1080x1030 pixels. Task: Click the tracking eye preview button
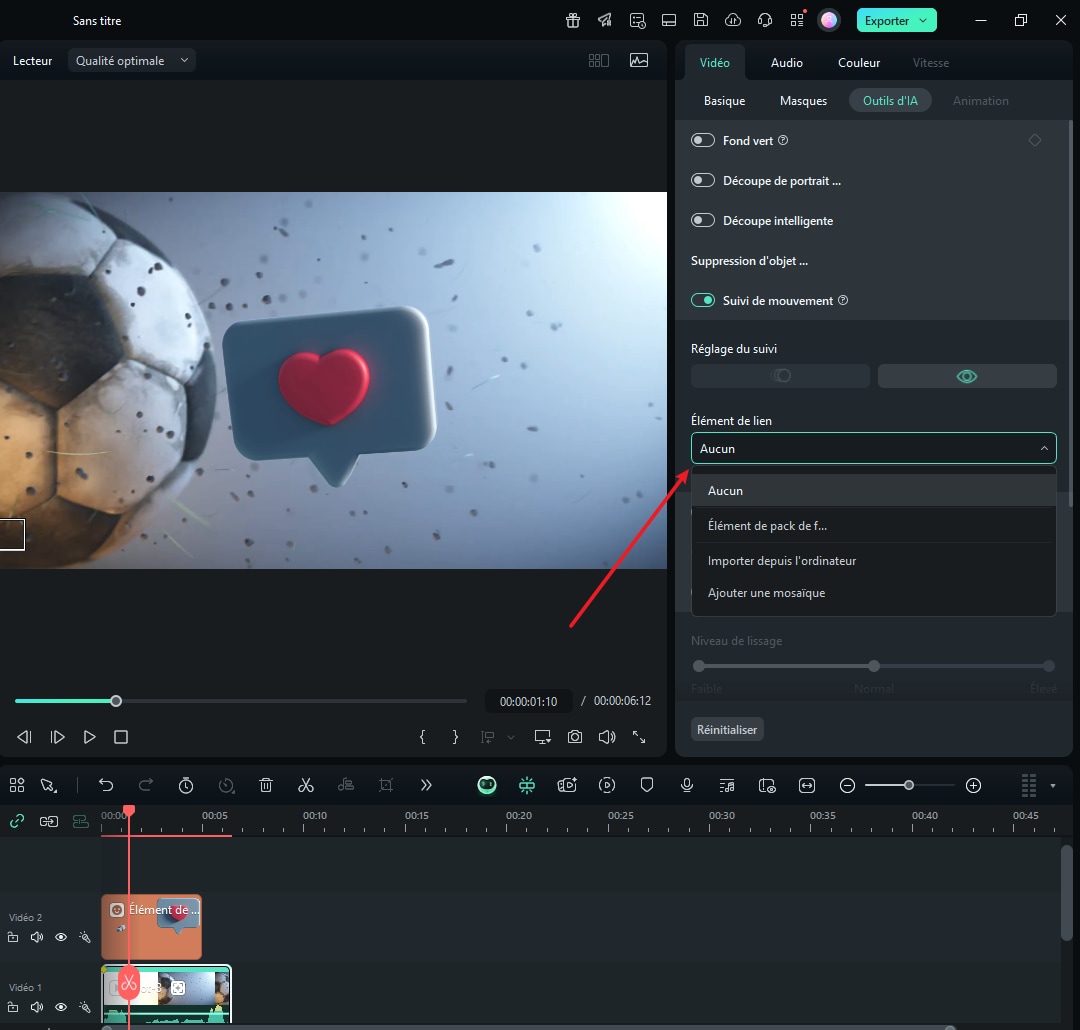[x=967, y=376]
